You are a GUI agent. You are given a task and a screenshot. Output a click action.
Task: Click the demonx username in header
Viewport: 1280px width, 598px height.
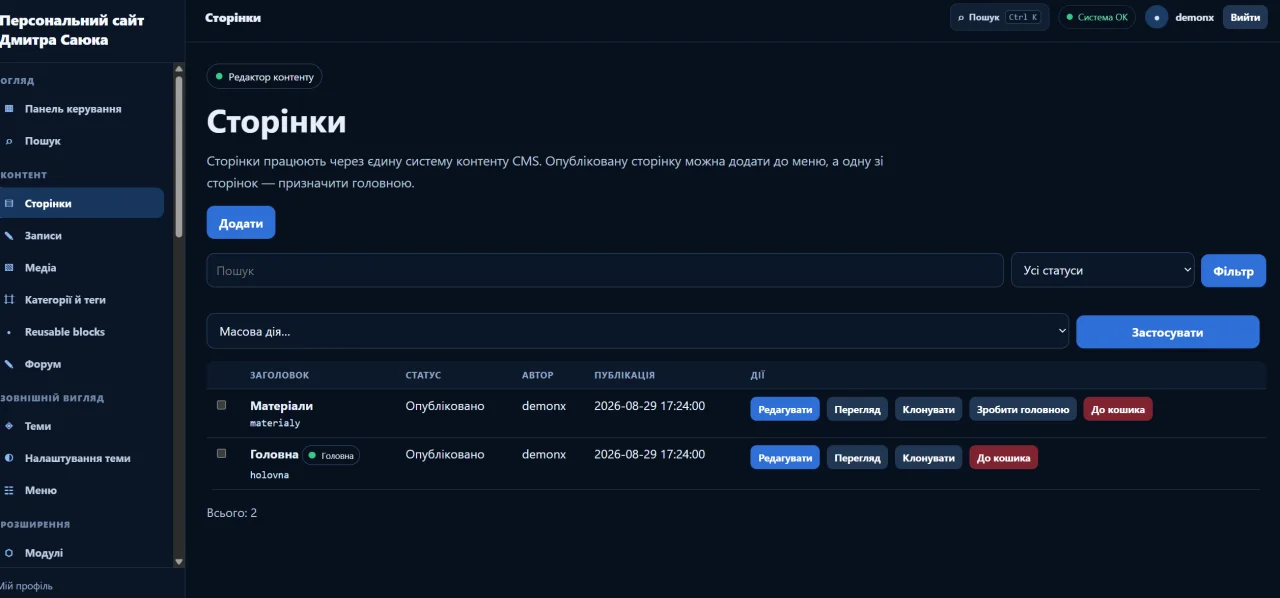click(1194, 17)
